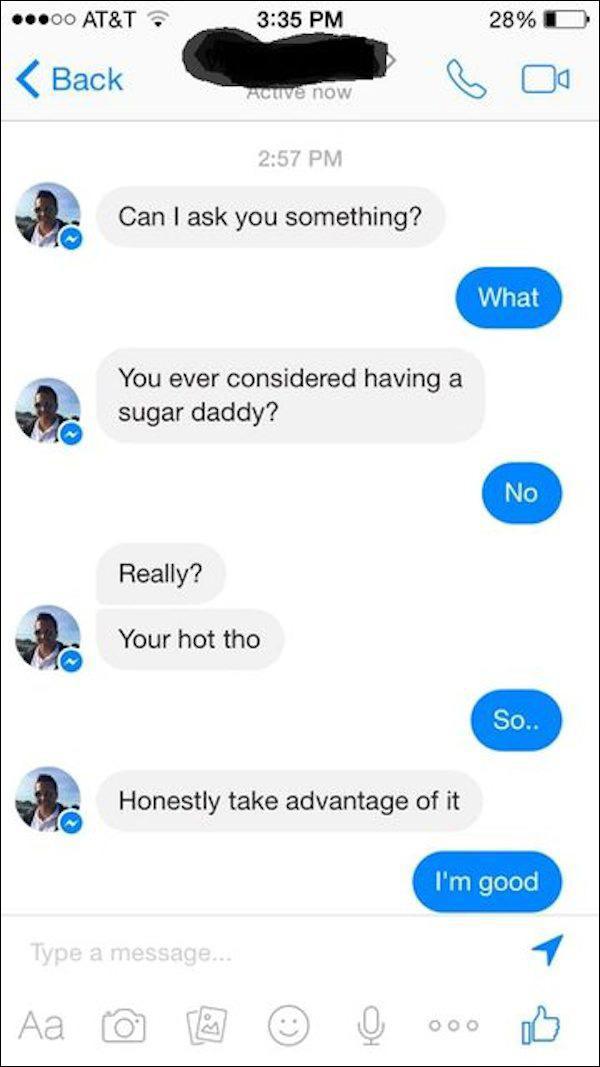Viewport: 600px width, 1067px height.
Task: Open the three-dots more options
Action: [x=454, y=1025]
